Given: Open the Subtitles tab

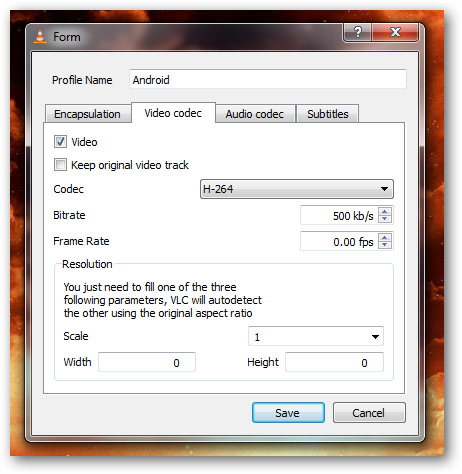Looking at the screenshot, I should [328, 114].
